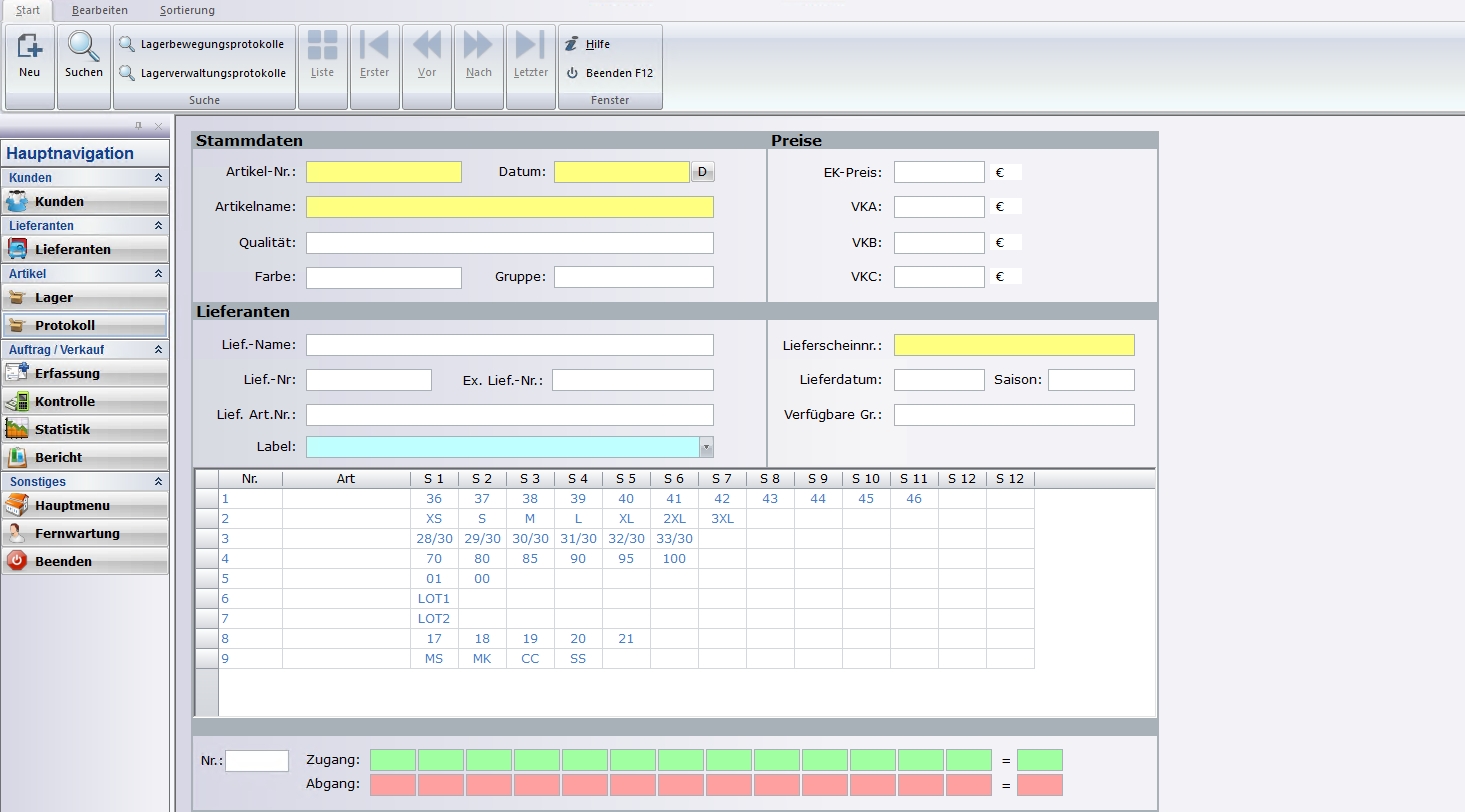Focus the EK-Preis field
The image size is (1465, 812).
[x=939, y=172]
